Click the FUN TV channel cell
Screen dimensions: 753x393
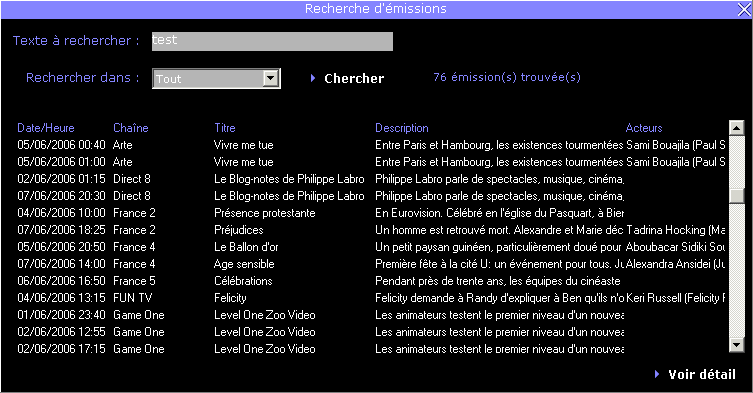[x=133, y=298]
